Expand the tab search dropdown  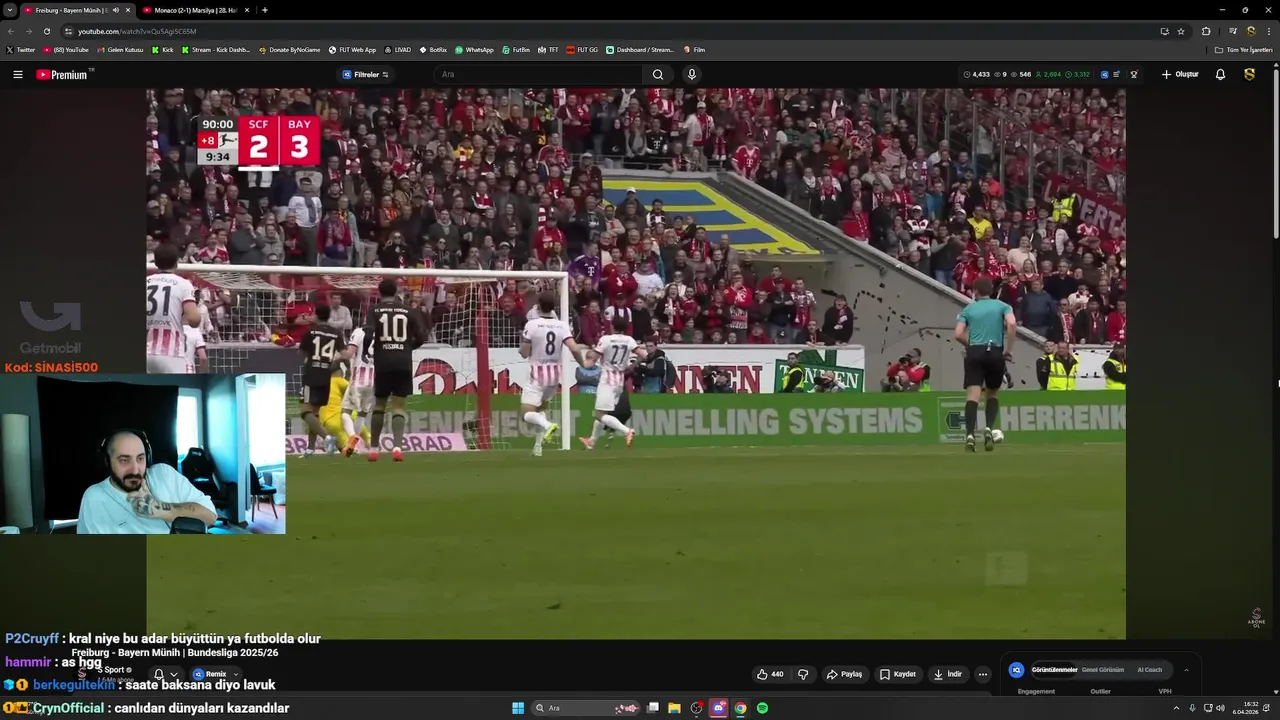[x=9, y=10]
